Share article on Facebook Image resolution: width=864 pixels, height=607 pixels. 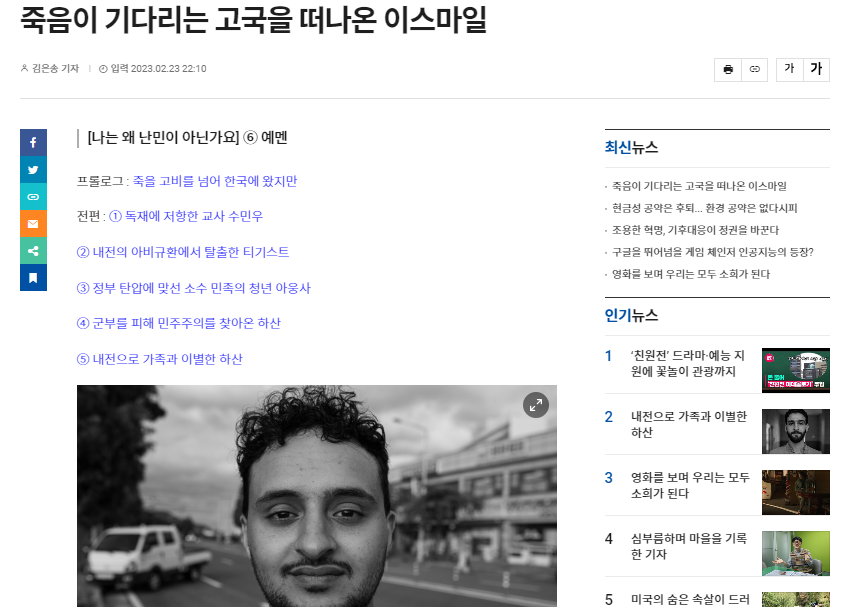click(x=33, y=143)
